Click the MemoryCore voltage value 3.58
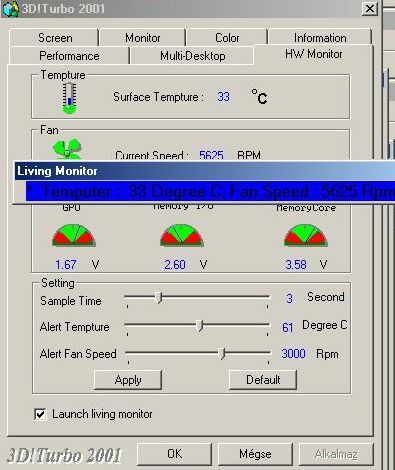Viewport: 395px width, 470px height. [296, 265]
